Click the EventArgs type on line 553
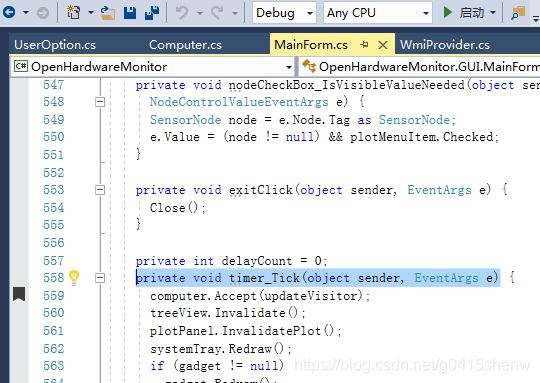540x383 pixels. 439,190
